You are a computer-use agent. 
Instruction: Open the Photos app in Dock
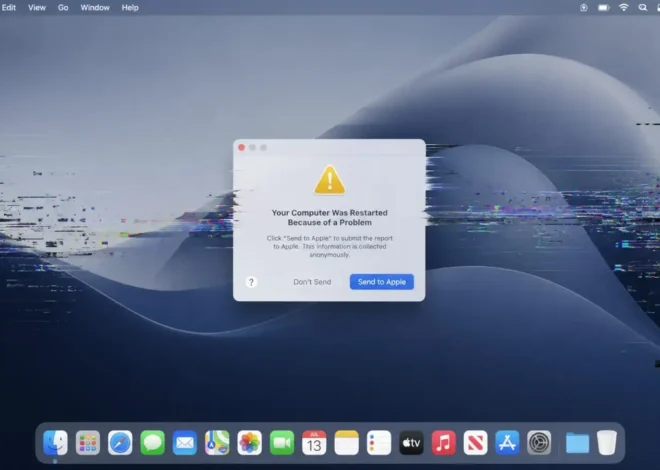point(249,443)
